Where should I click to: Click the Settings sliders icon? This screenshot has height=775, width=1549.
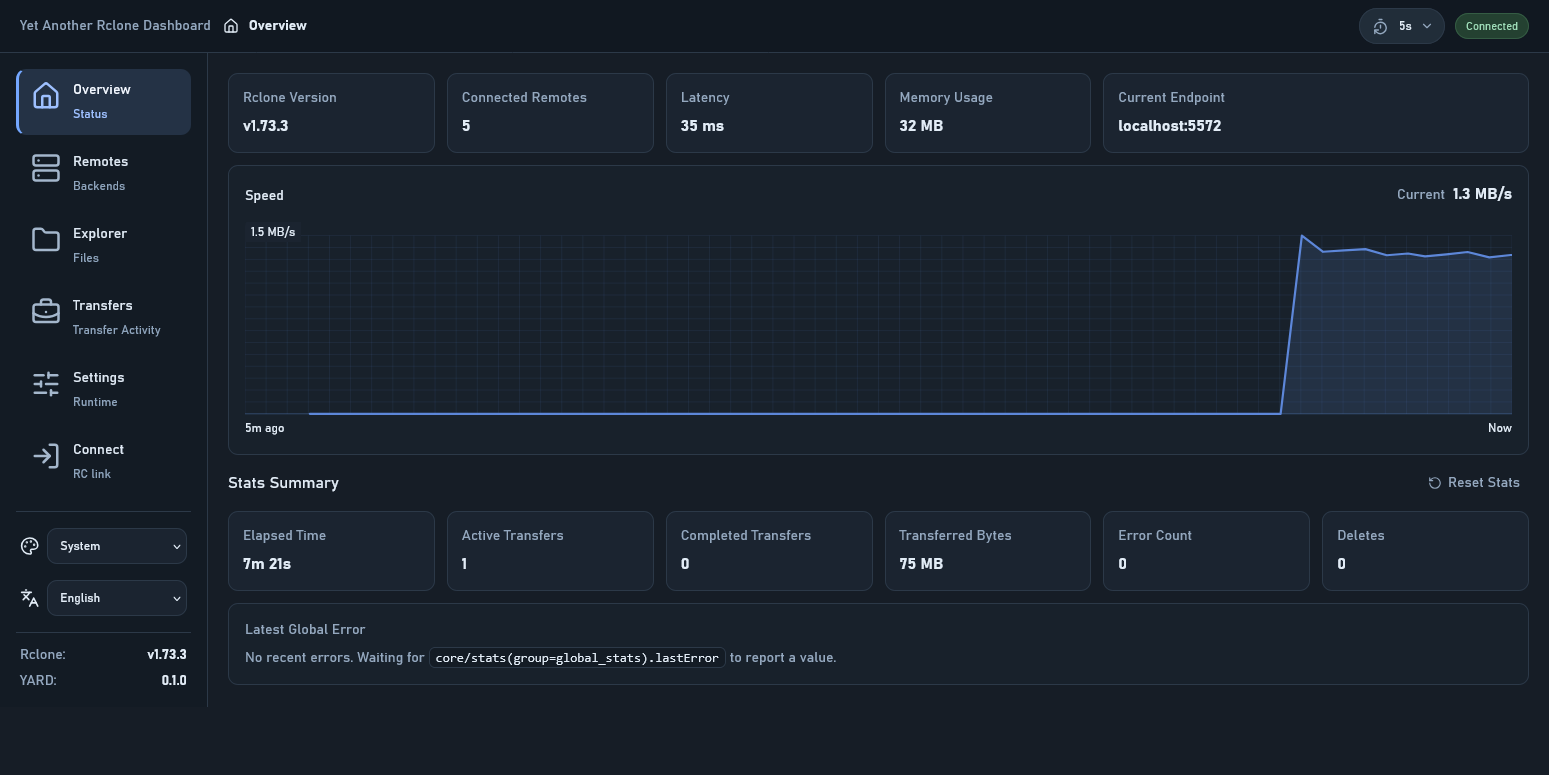[46, 384]
